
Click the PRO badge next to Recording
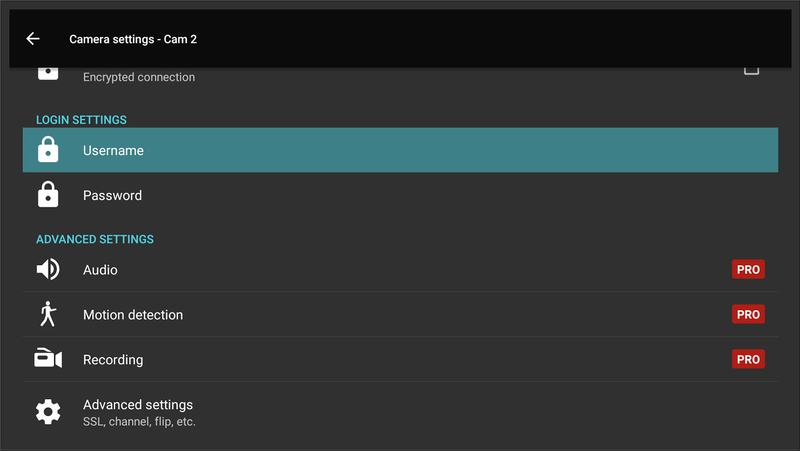[748, 359]
